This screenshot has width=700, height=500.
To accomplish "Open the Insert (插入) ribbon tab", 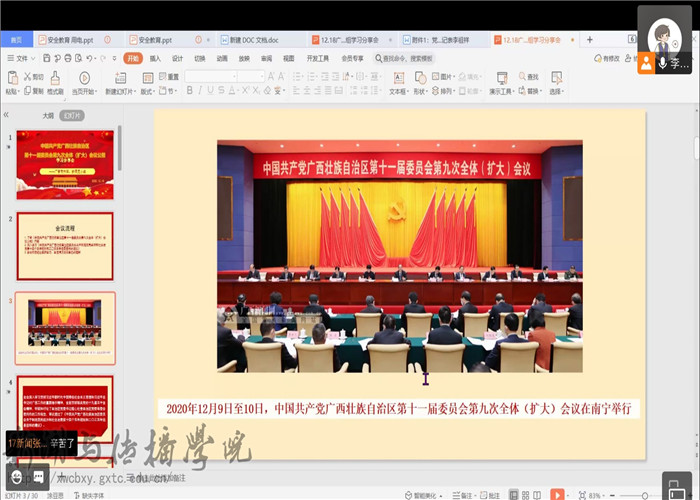I will [155, 58].
